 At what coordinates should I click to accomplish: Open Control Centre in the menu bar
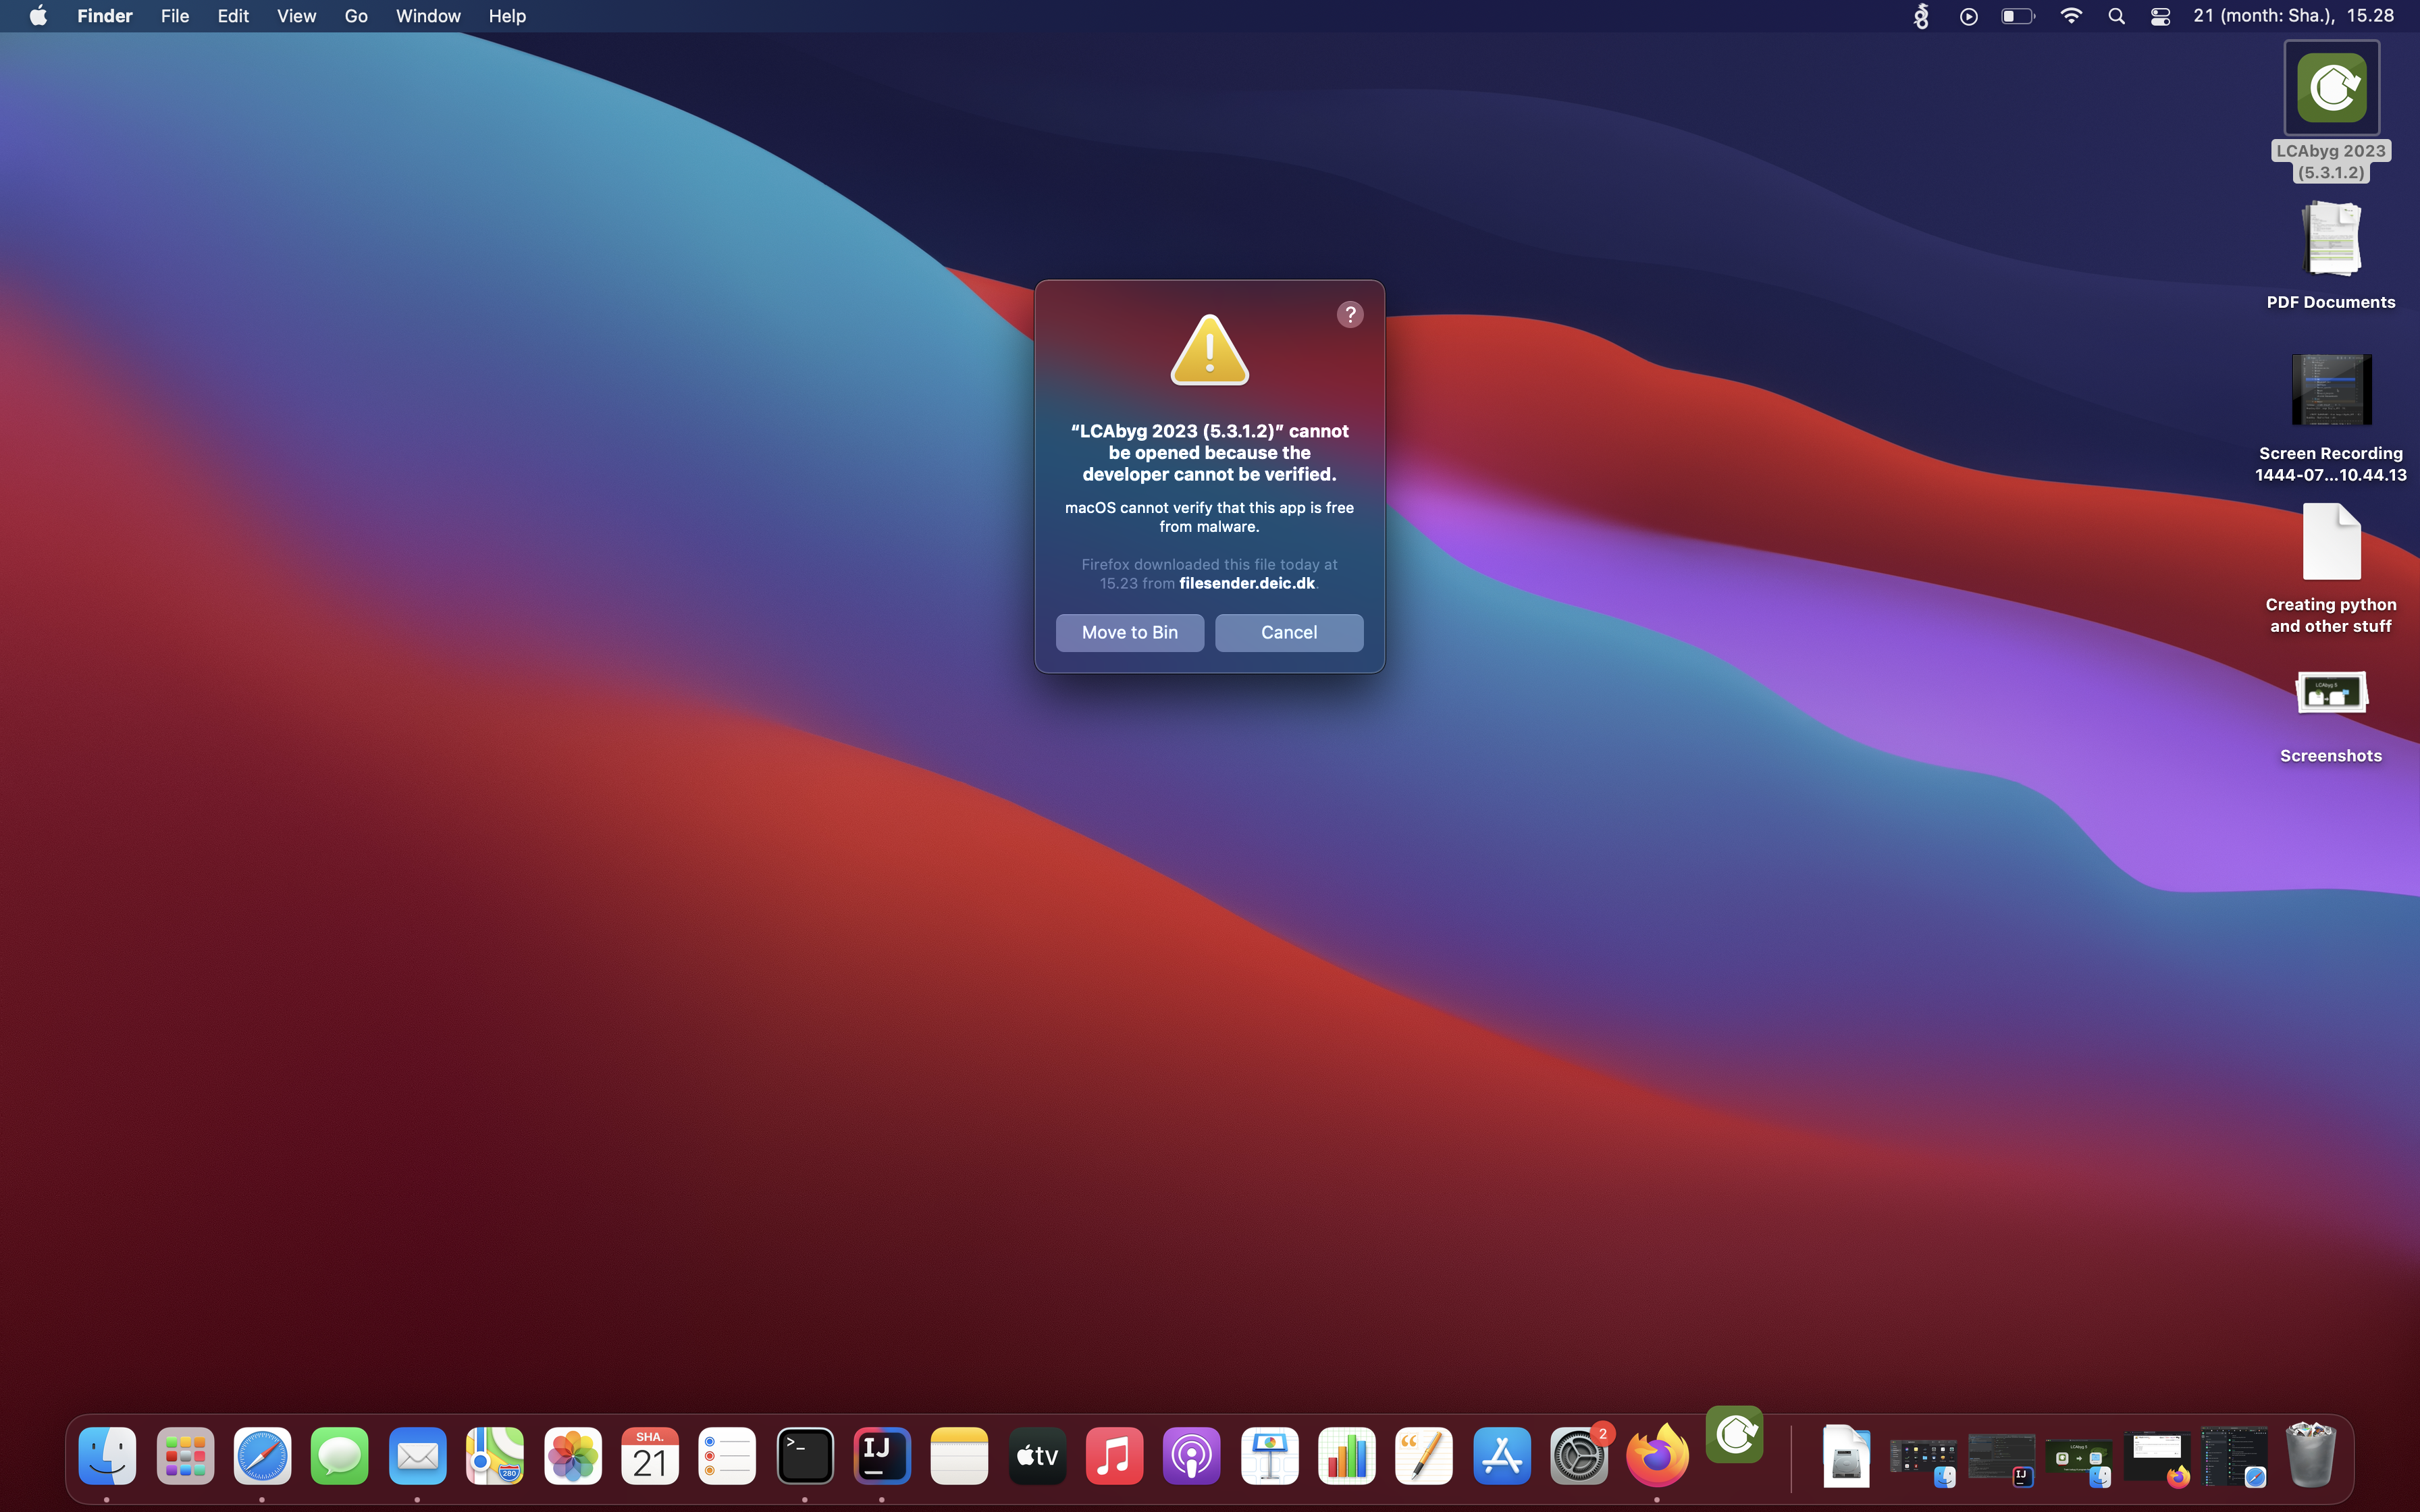coord(2160,16)
